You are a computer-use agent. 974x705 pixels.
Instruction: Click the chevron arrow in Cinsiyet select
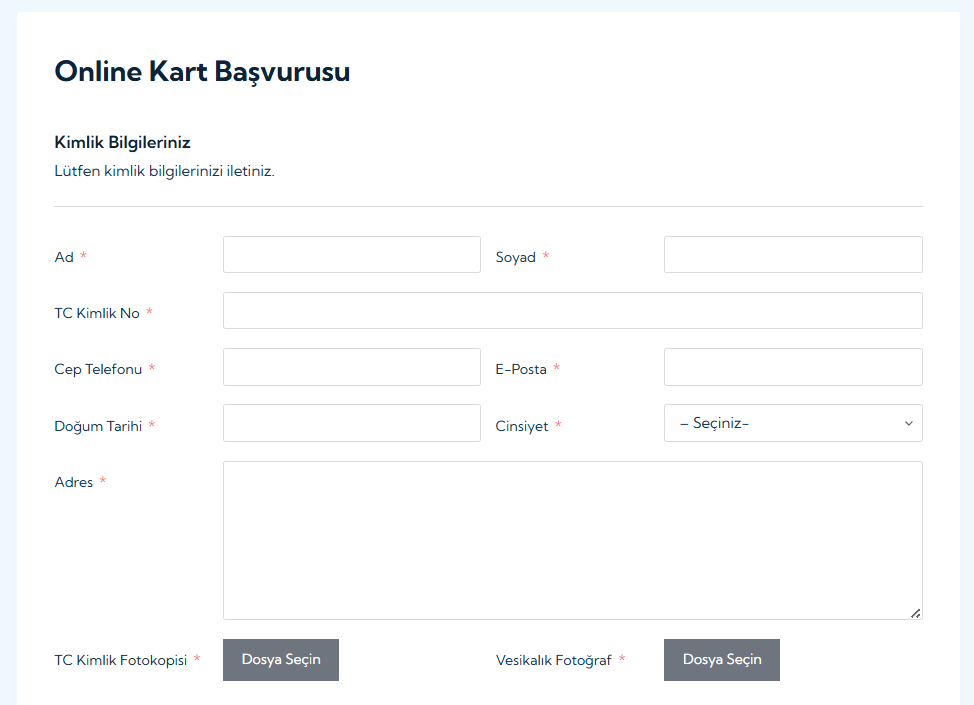point(908,423)
